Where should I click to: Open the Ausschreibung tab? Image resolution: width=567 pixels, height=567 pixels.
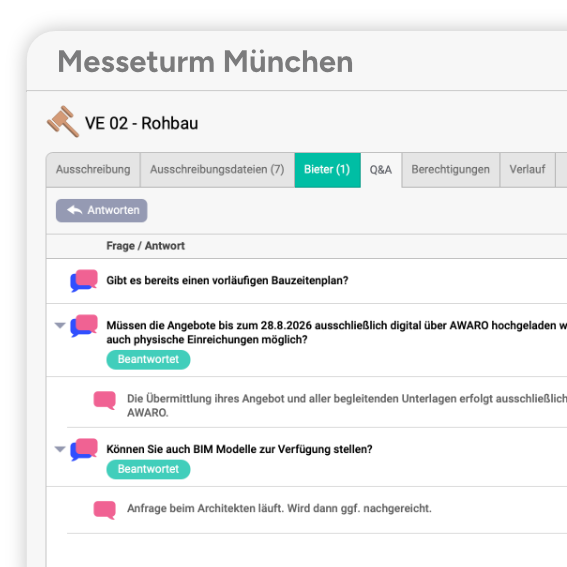point(93,170)
